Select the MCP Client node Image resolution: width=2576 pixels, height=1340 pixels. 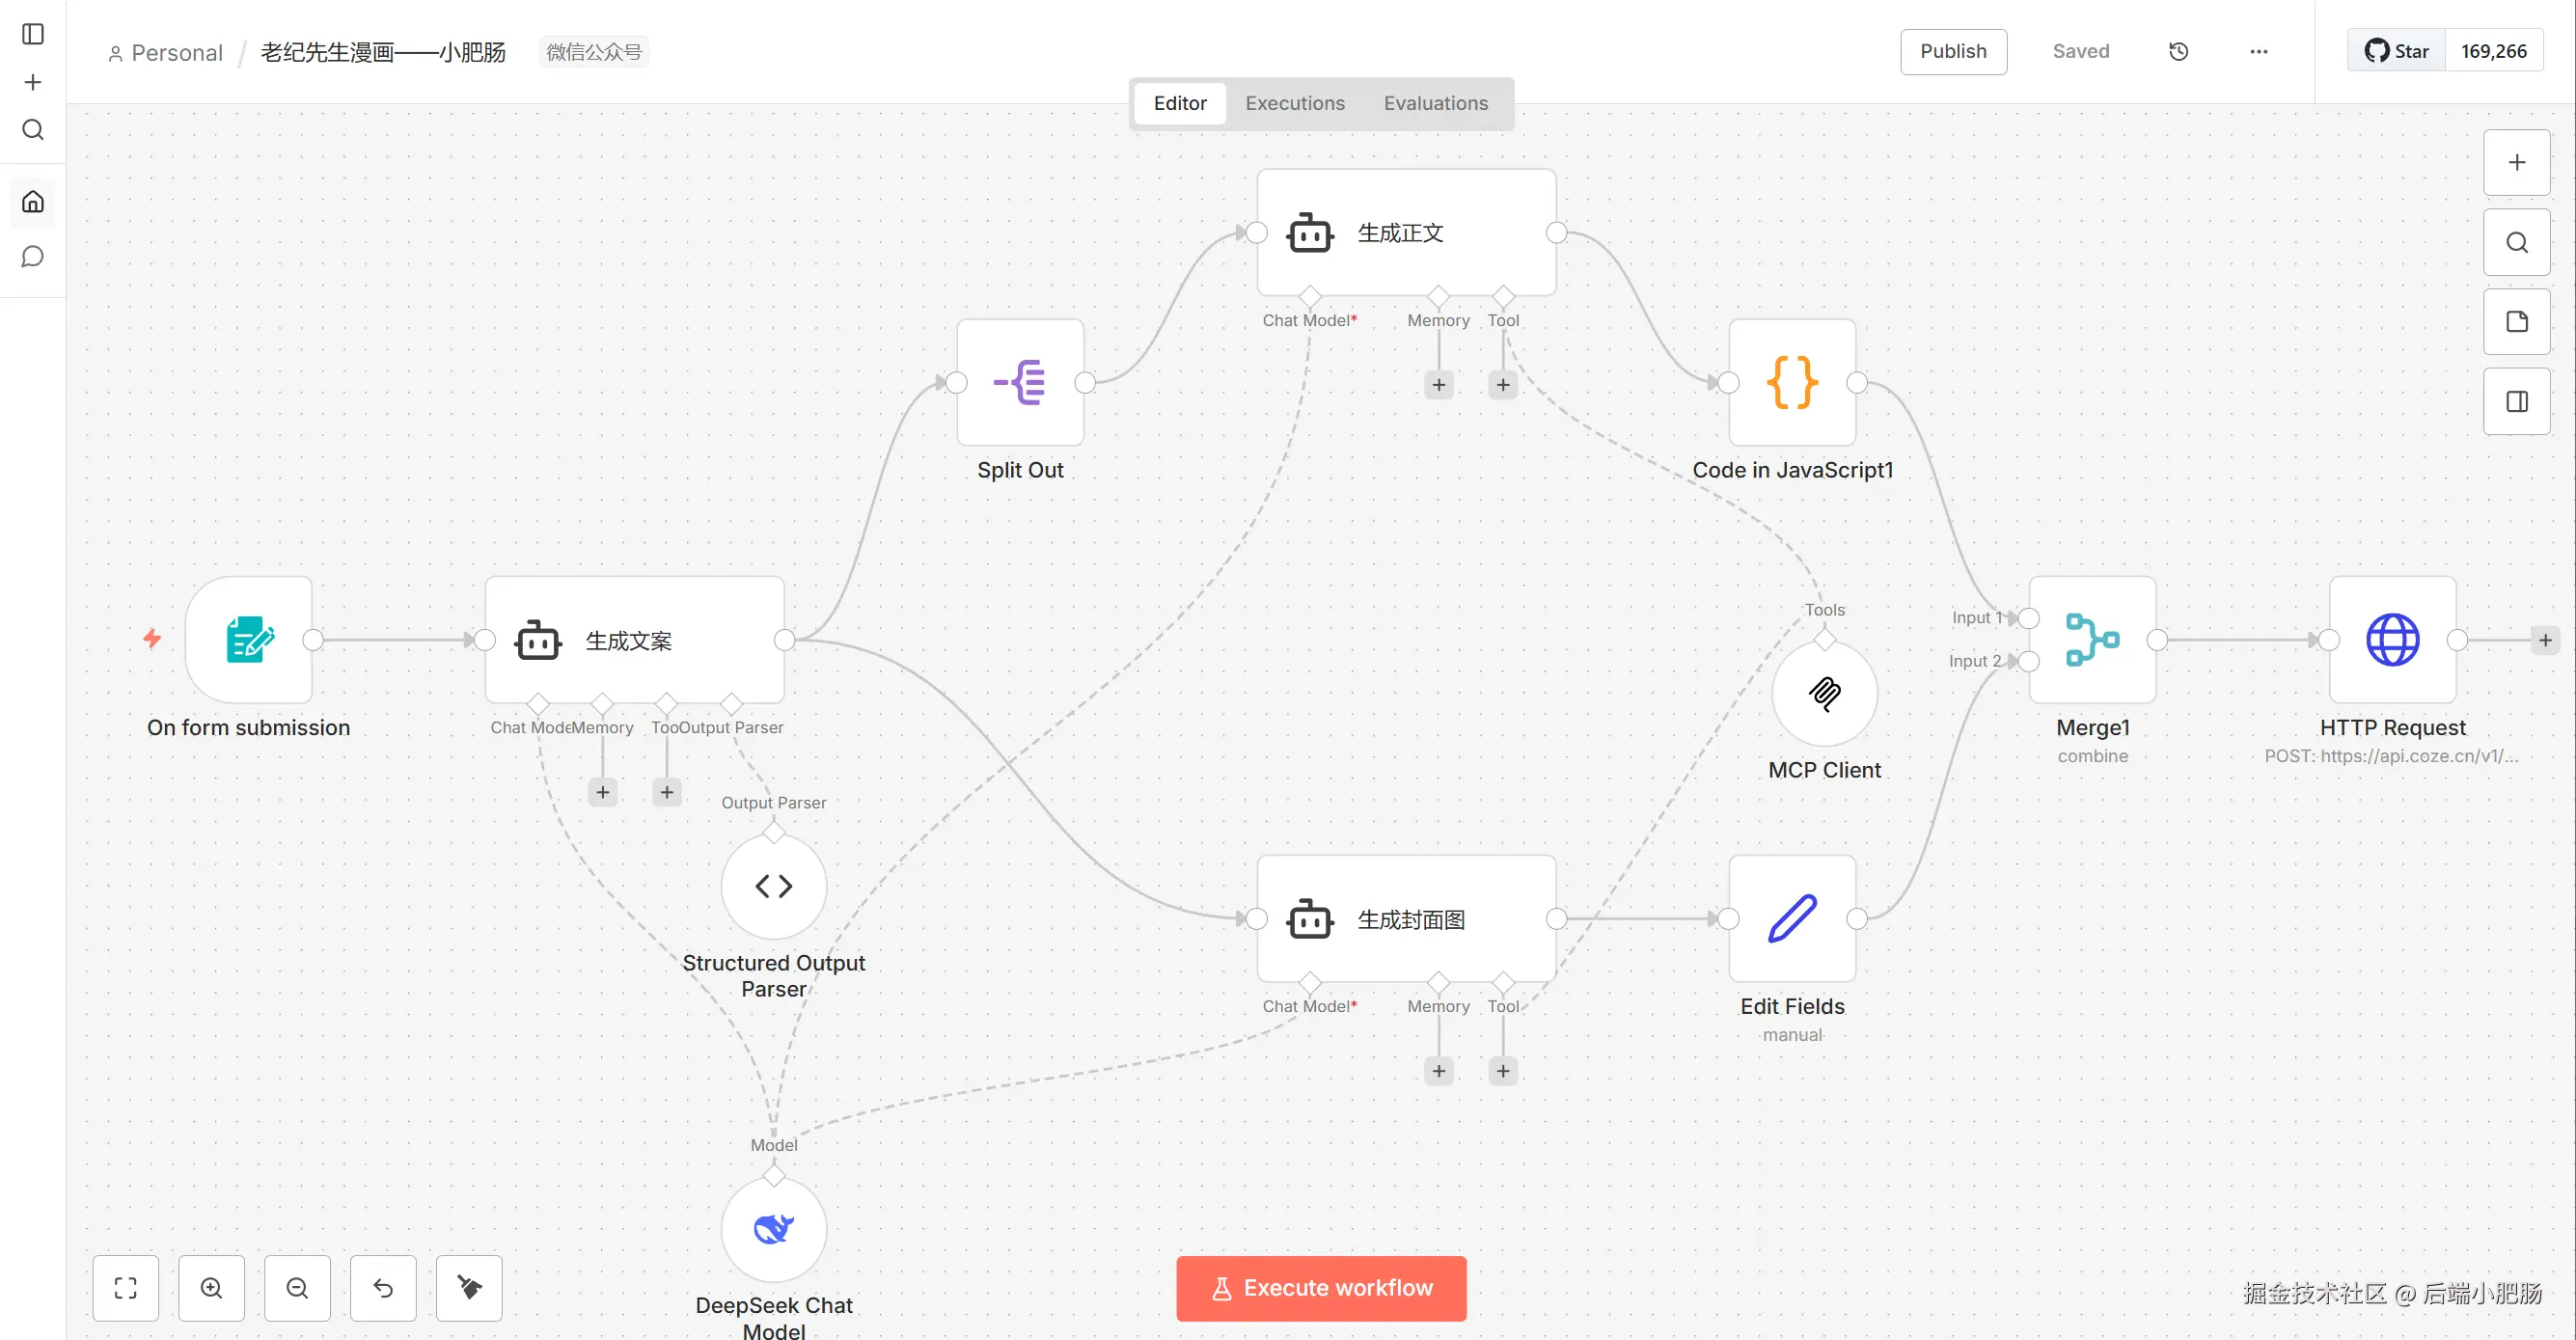1824,694
